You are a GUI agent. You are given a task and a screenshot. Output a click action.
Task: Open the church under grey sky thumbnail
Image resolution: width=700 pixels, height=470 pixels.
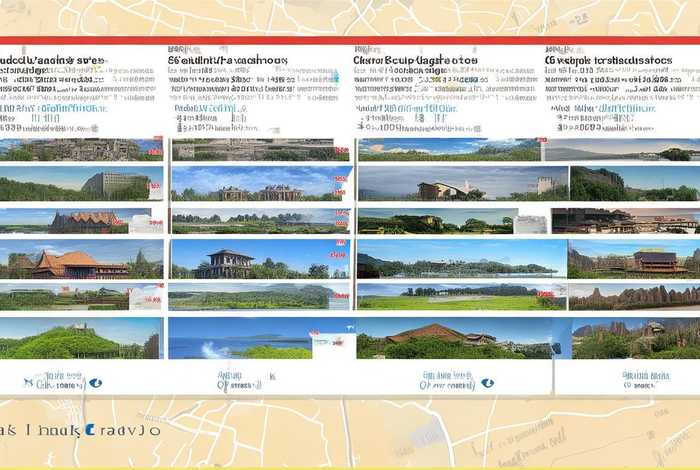(x=463, y=183)
